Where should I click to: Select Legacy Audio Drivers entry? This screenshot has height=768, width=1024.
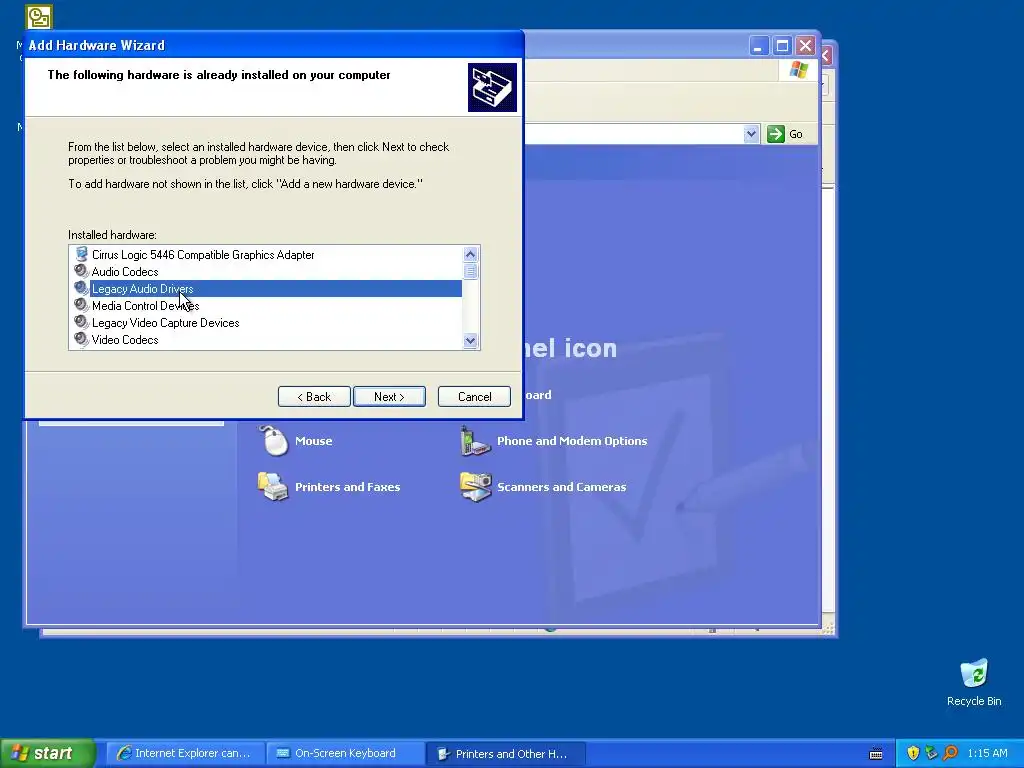point(276,289)
